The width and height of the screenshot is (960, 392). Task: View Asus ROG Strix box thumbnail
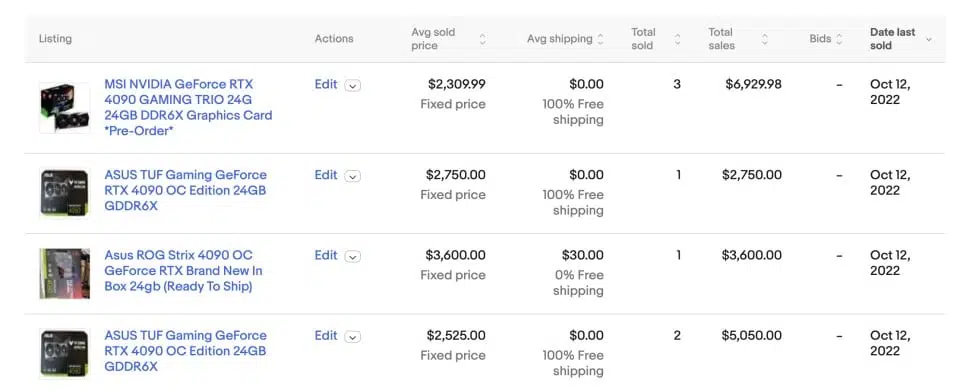(x=64, y=273)
